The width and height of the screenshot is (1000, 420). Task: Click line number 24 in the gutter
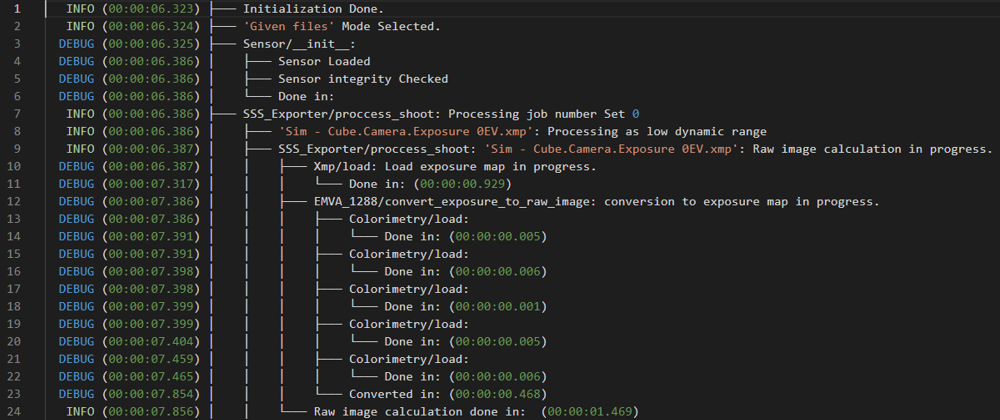coord(15,411)
